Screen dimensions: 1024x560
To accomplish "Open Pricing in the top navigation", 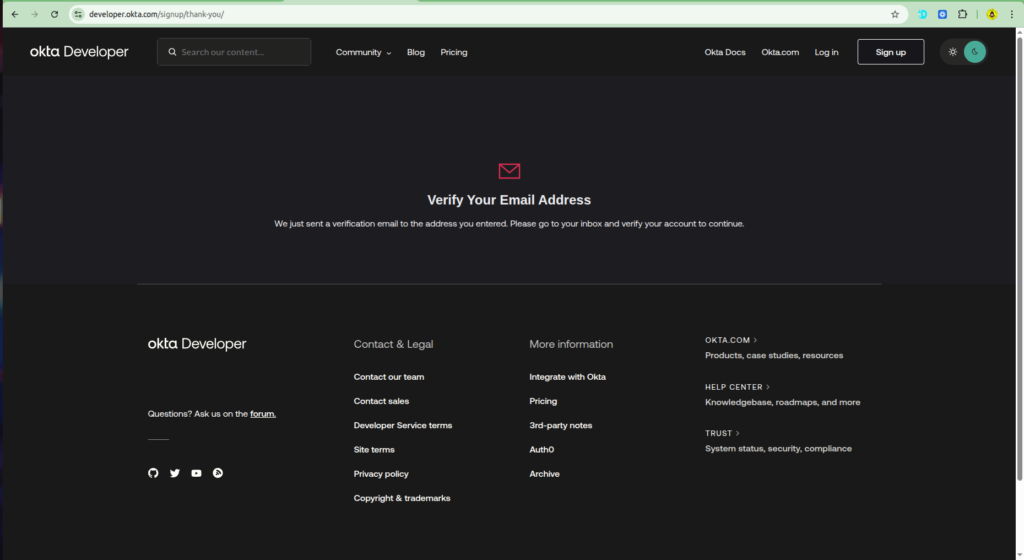I will (454, 52).
